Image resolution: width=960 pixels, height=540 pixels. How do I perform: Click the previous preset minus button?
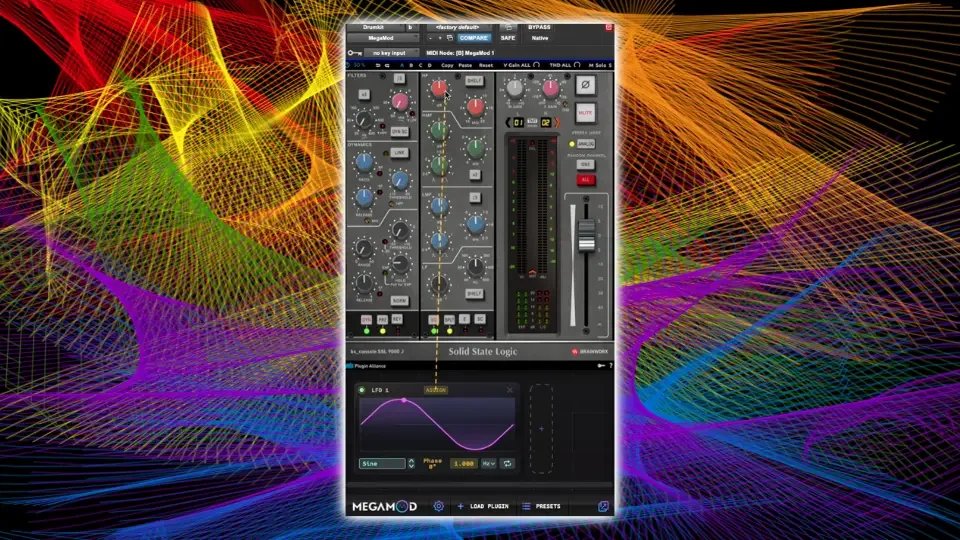coord(430,38)
